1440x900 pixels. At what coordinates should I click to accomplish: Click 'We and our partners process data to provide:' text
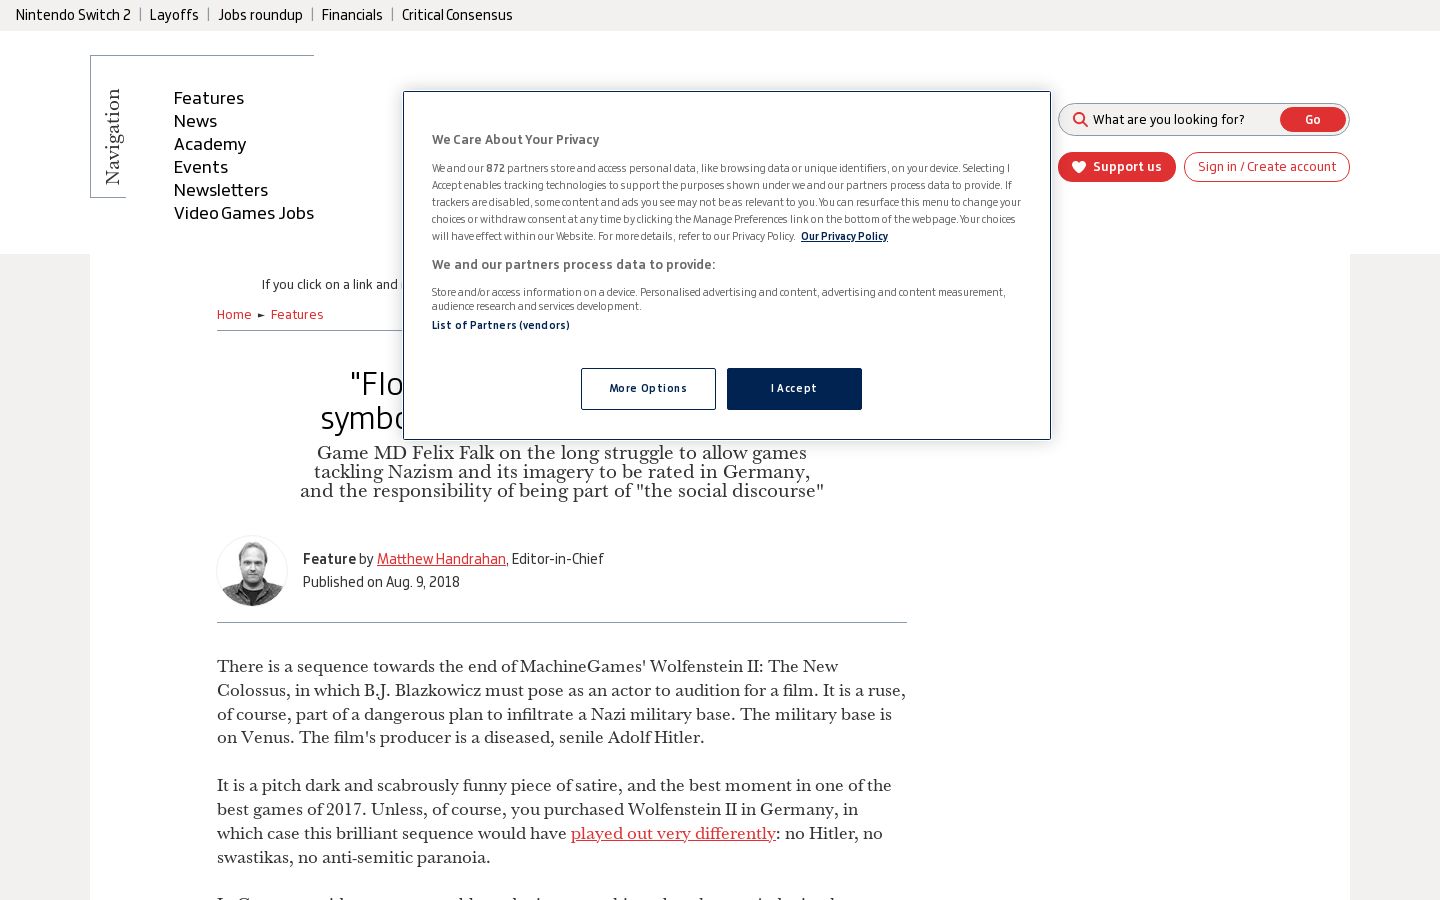(574, 265)
